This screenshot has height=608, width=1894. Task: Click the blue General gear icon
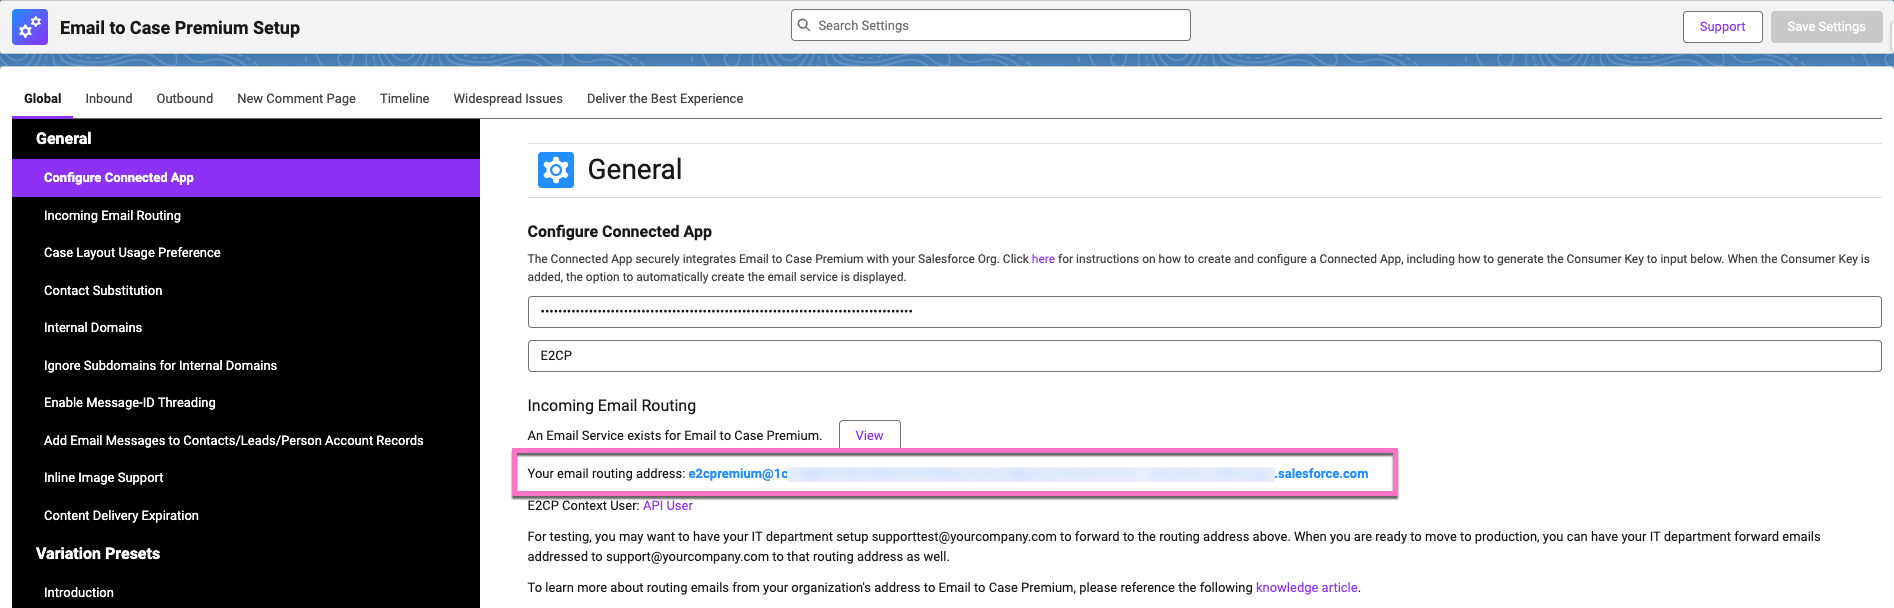[556, 170]
